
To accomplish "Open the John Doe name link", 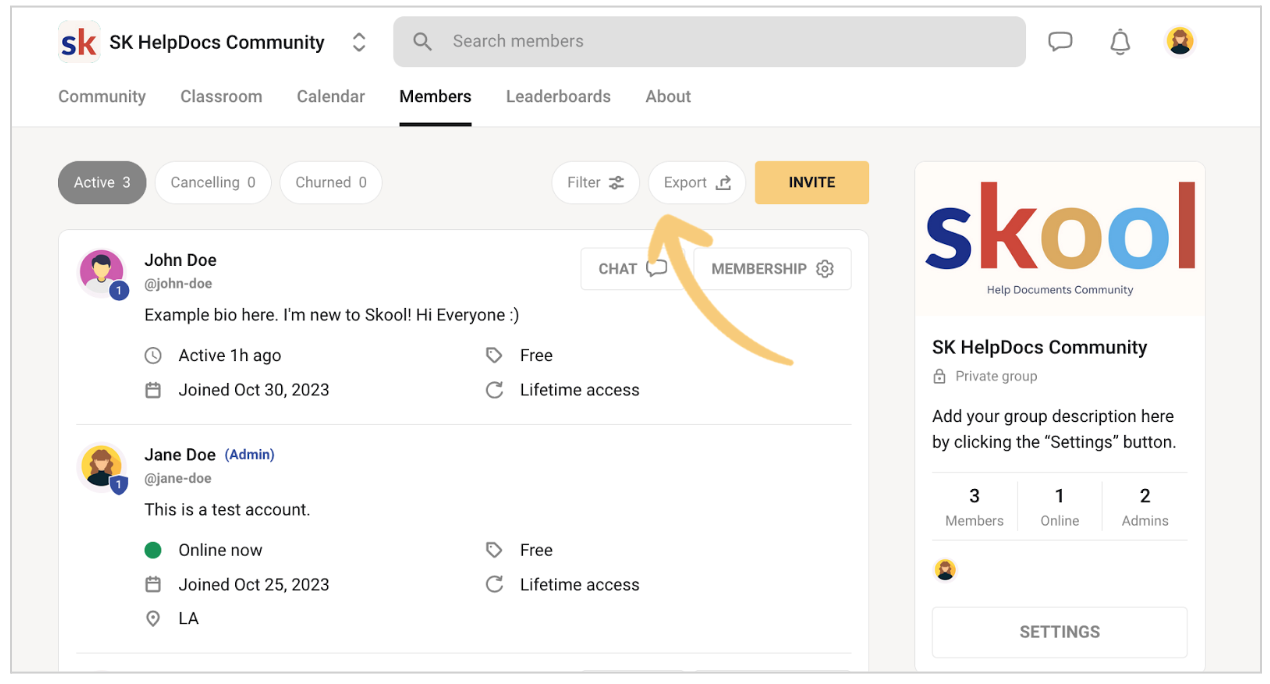I will [180, 260].
